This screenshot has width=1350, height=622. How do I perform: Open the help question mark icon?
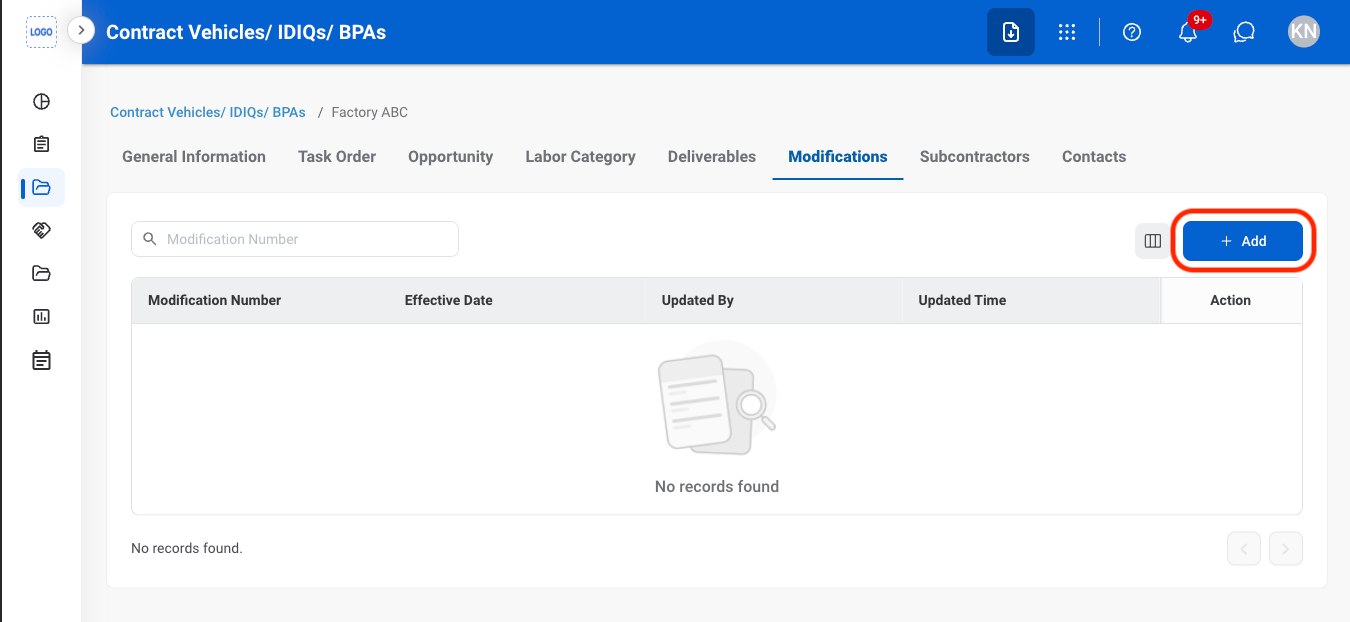click(x=1132, y=32)
